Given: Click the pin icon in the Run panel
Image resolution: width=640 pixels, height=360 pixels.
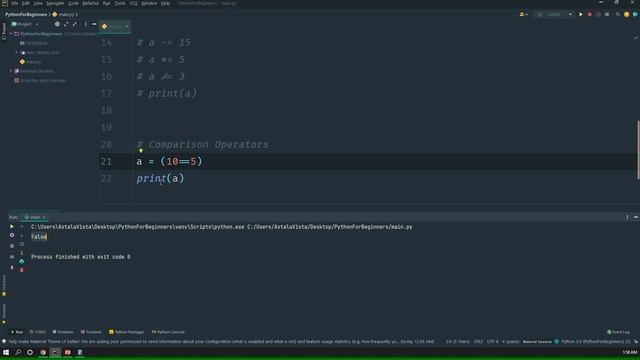Looking at the screenshot, I should pos(12,268).
